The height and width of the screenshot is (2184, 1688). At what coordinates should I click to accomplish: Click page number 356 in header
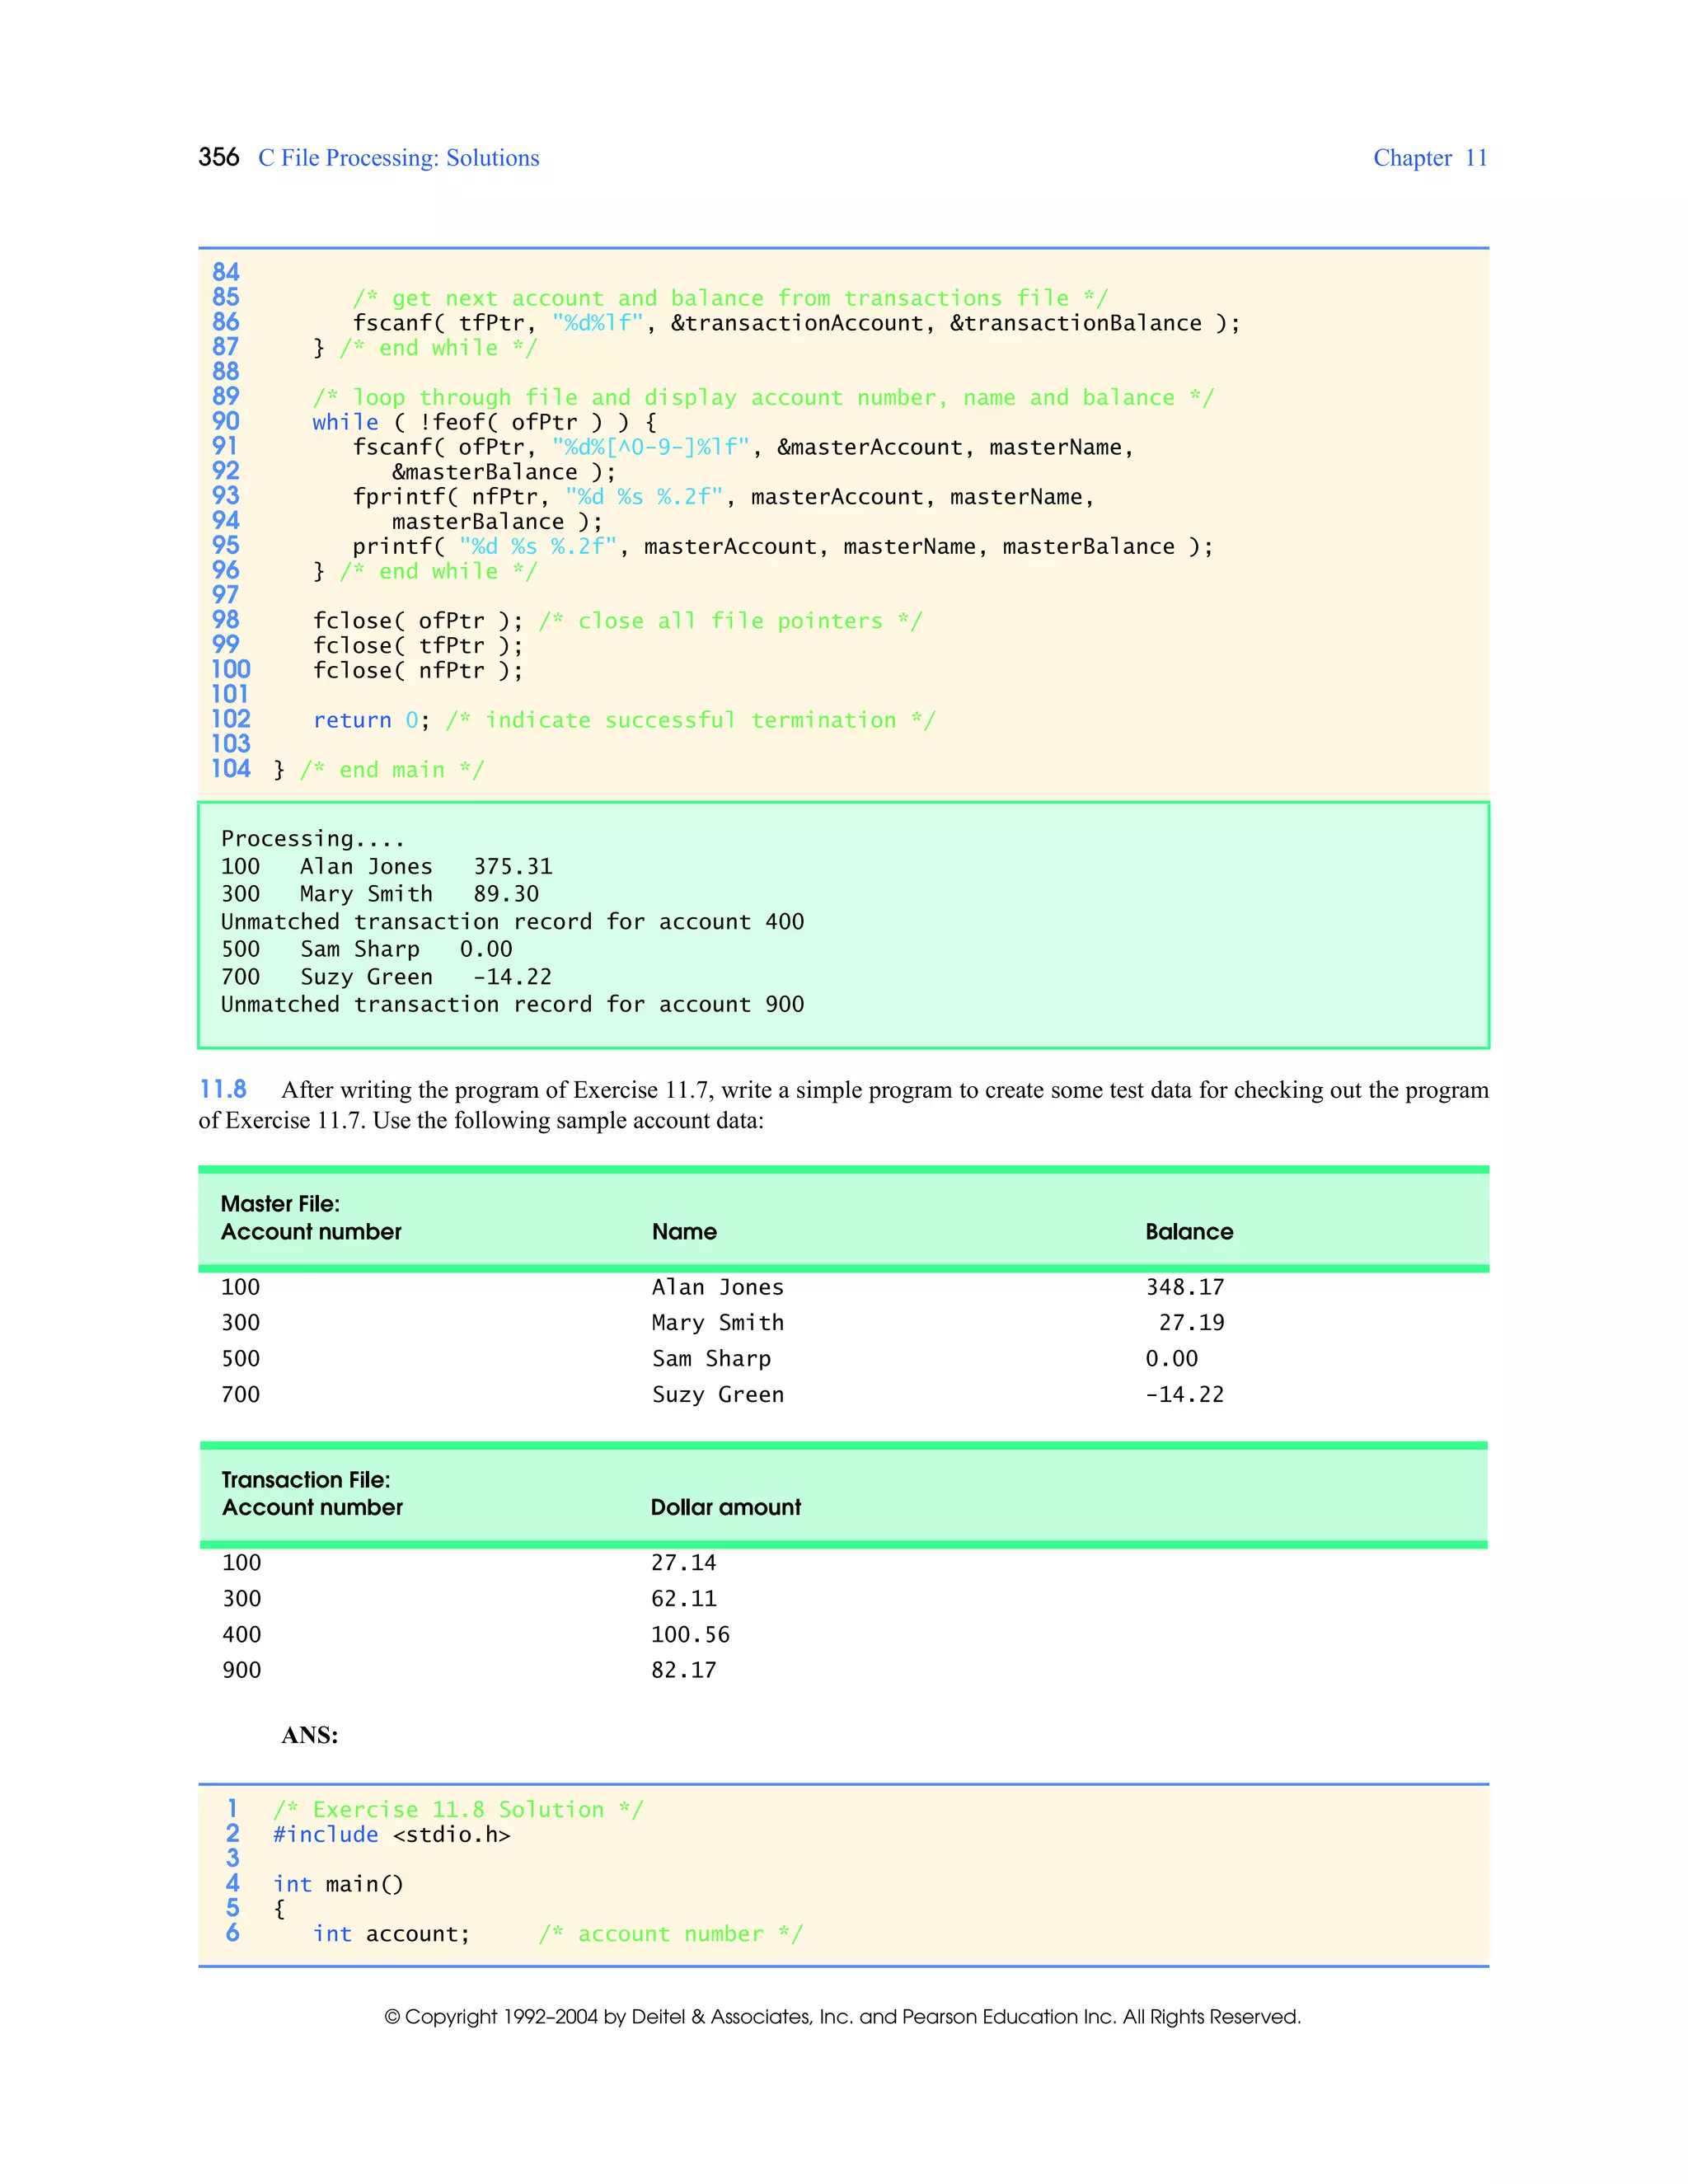pyautogui.click(x=218, y=157)
